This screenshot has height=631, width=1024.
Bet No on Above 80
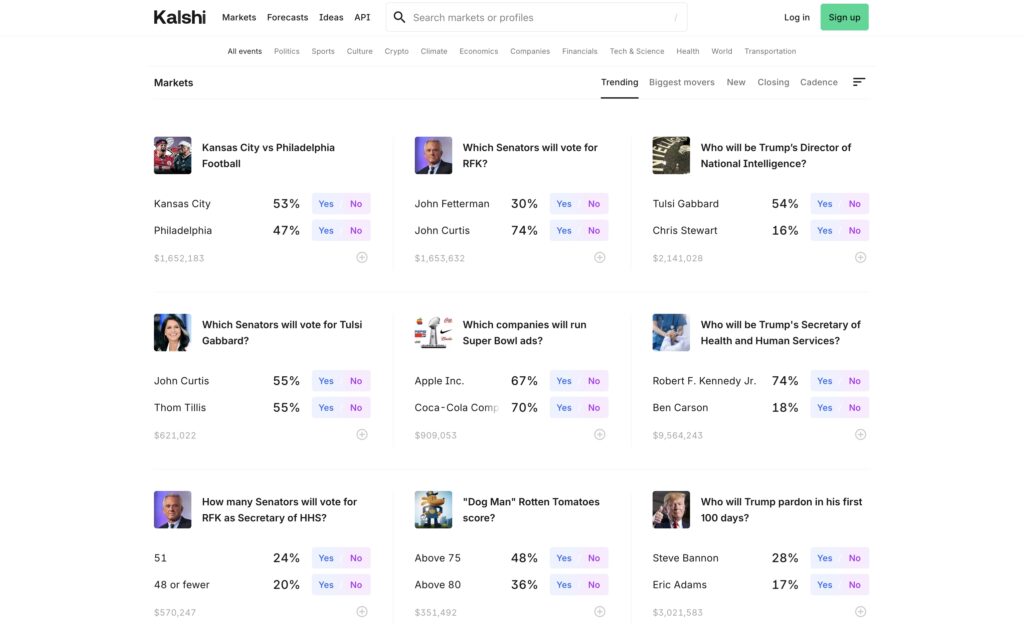tap(594, 585)
